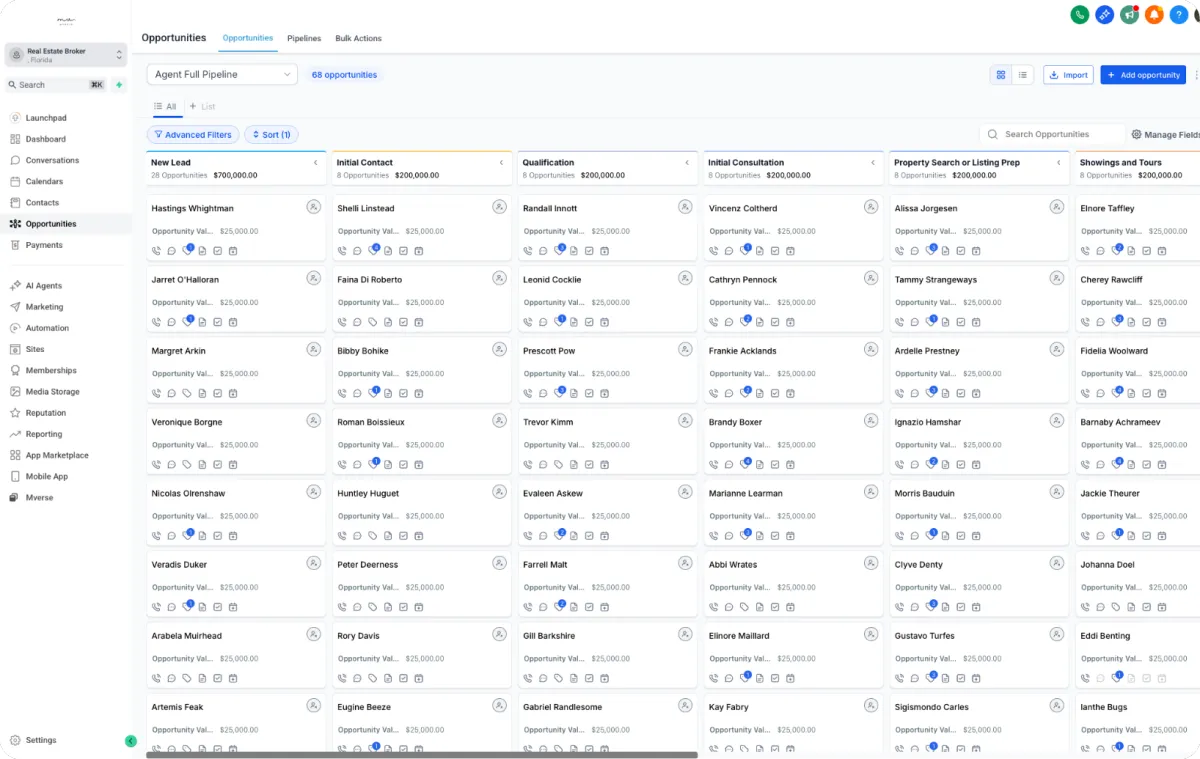
Task: Click the blue question mark help icon
Action: 1179,14
